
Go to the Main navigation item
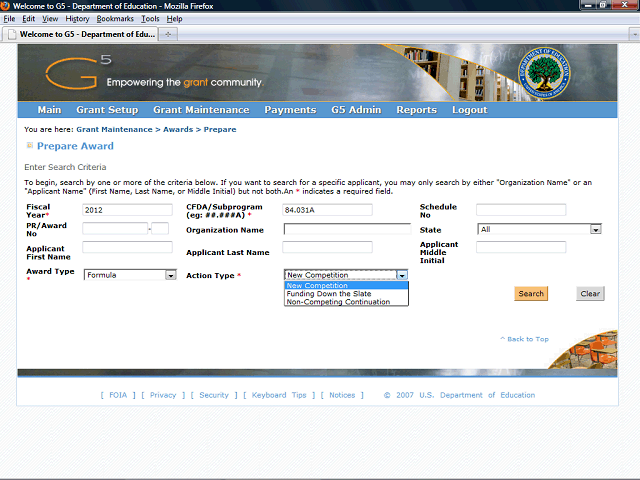(49, 110)
